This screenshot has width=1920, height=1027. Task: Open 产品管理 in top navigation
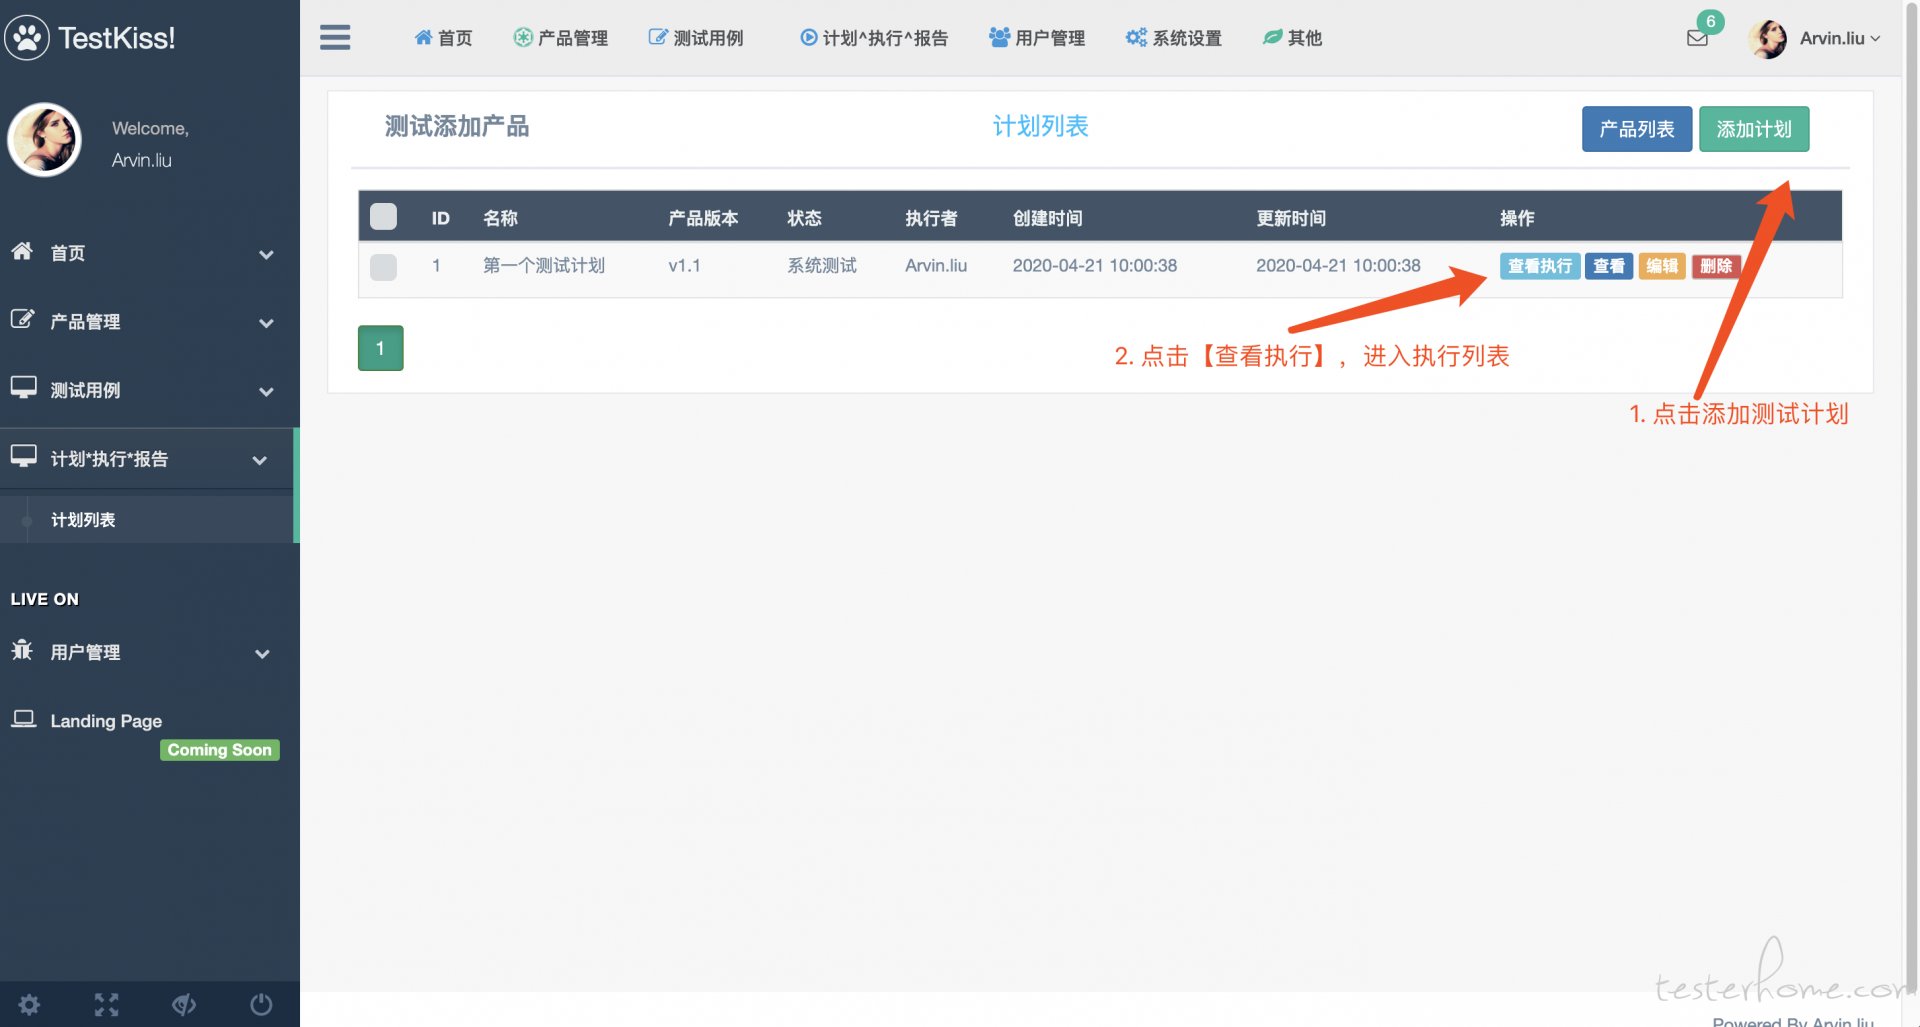click(561, 38)
